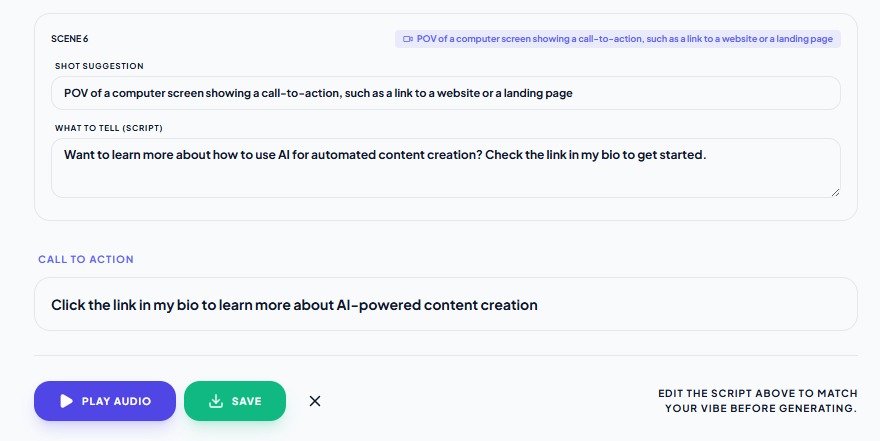The image size is (880, 441).
Task: Click the download arrow icon on Save
Action: (x=215, y=401)
